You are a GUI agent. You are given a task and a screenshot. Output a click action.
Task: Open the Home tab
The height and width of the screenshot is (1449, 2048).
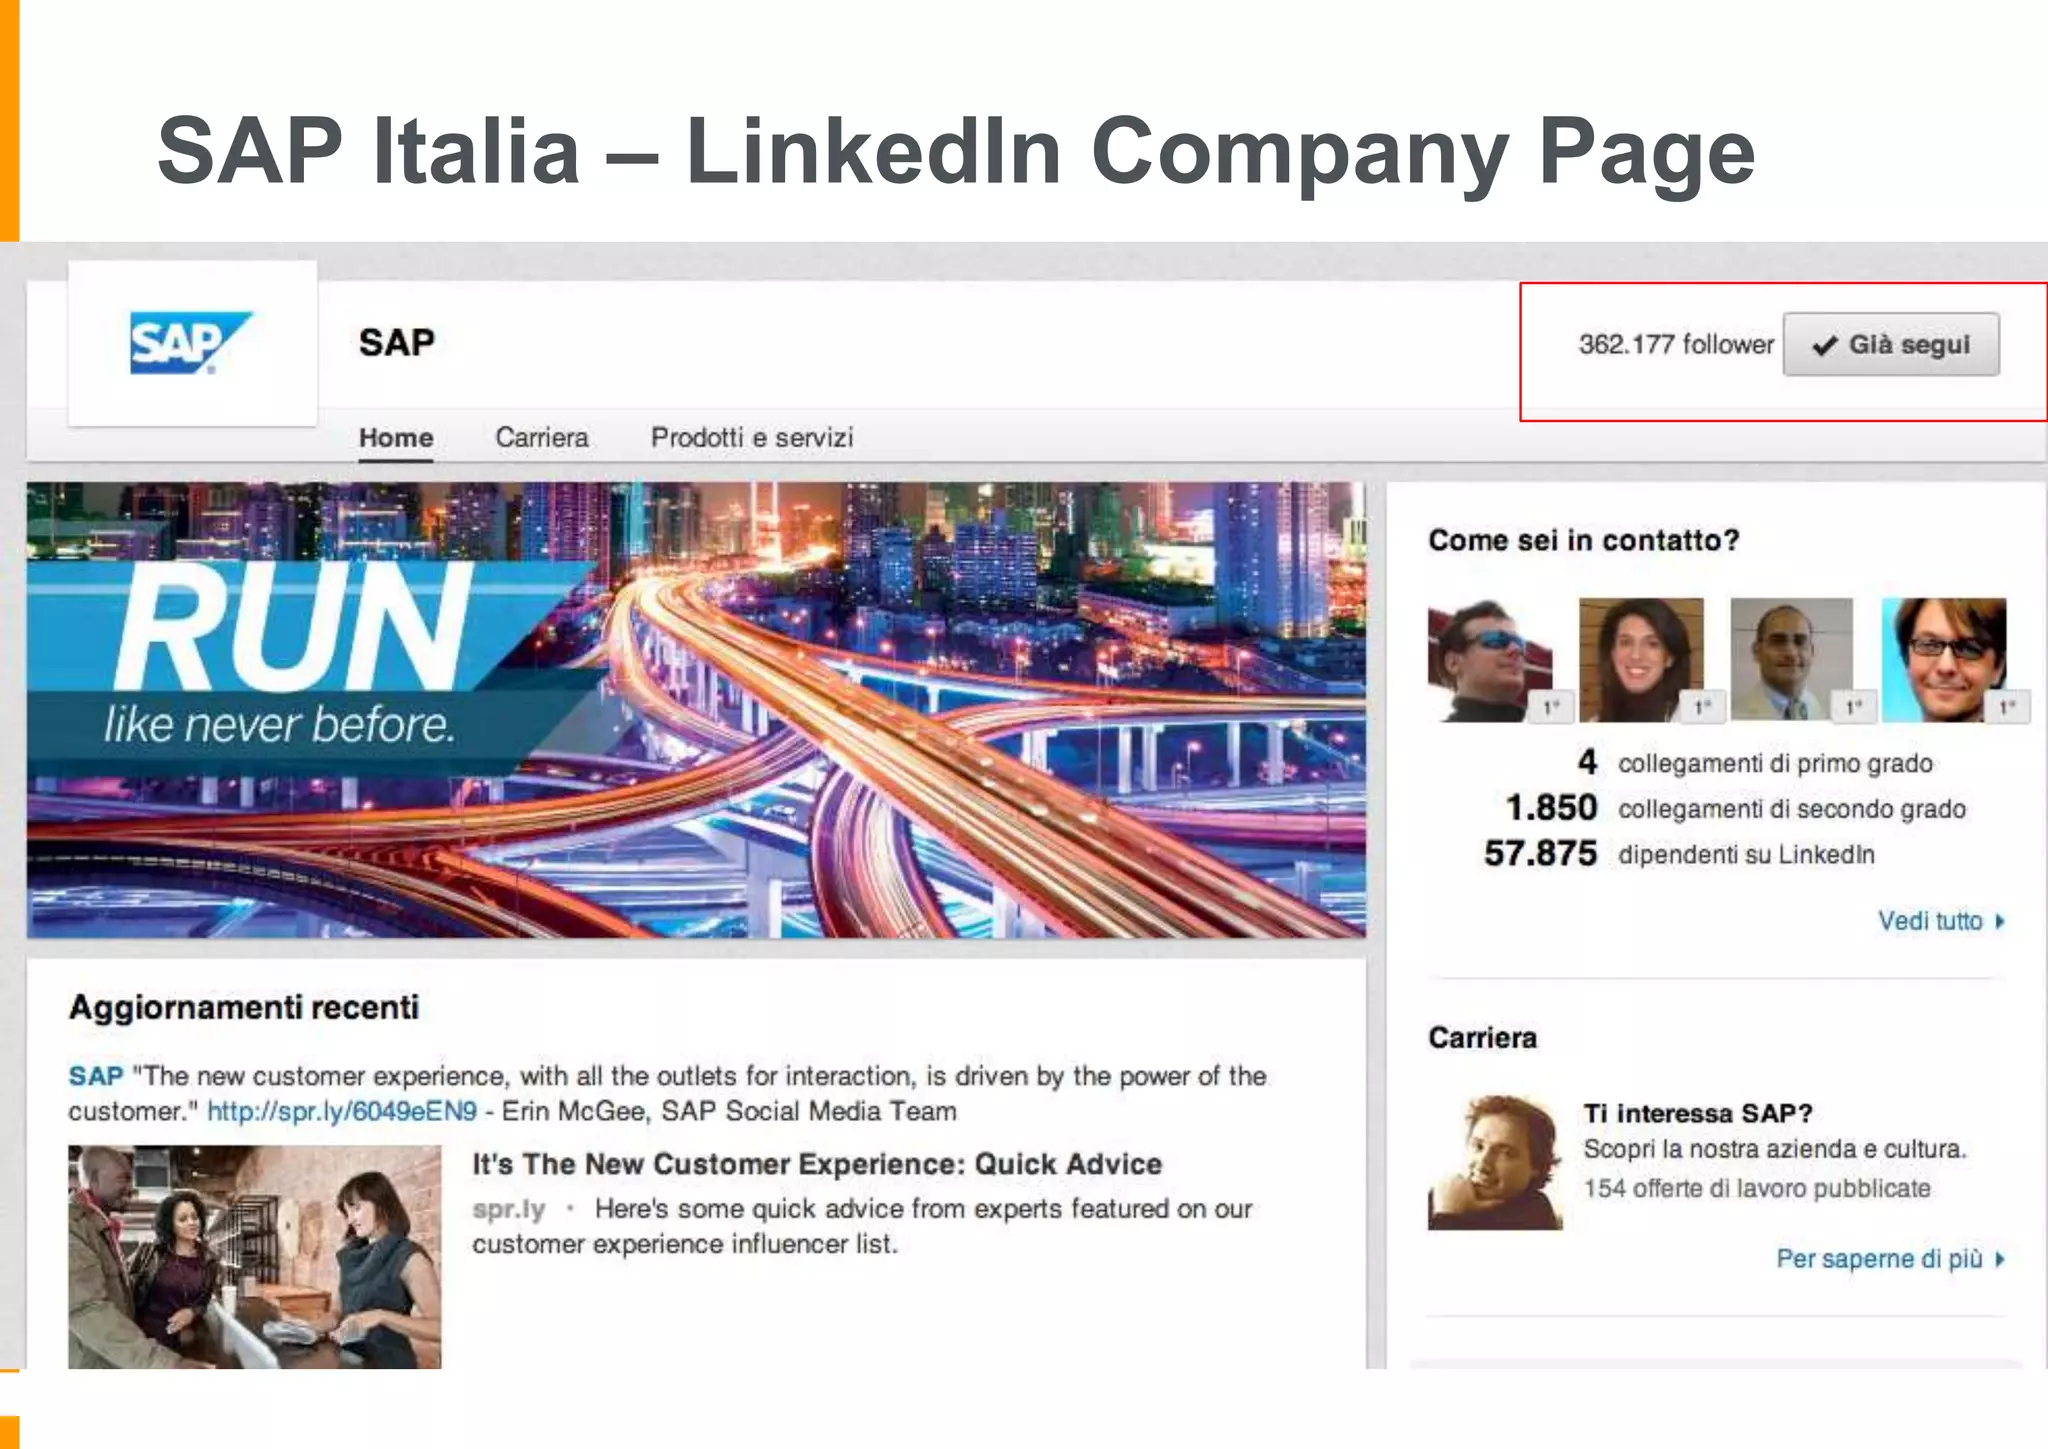point(396,438)
